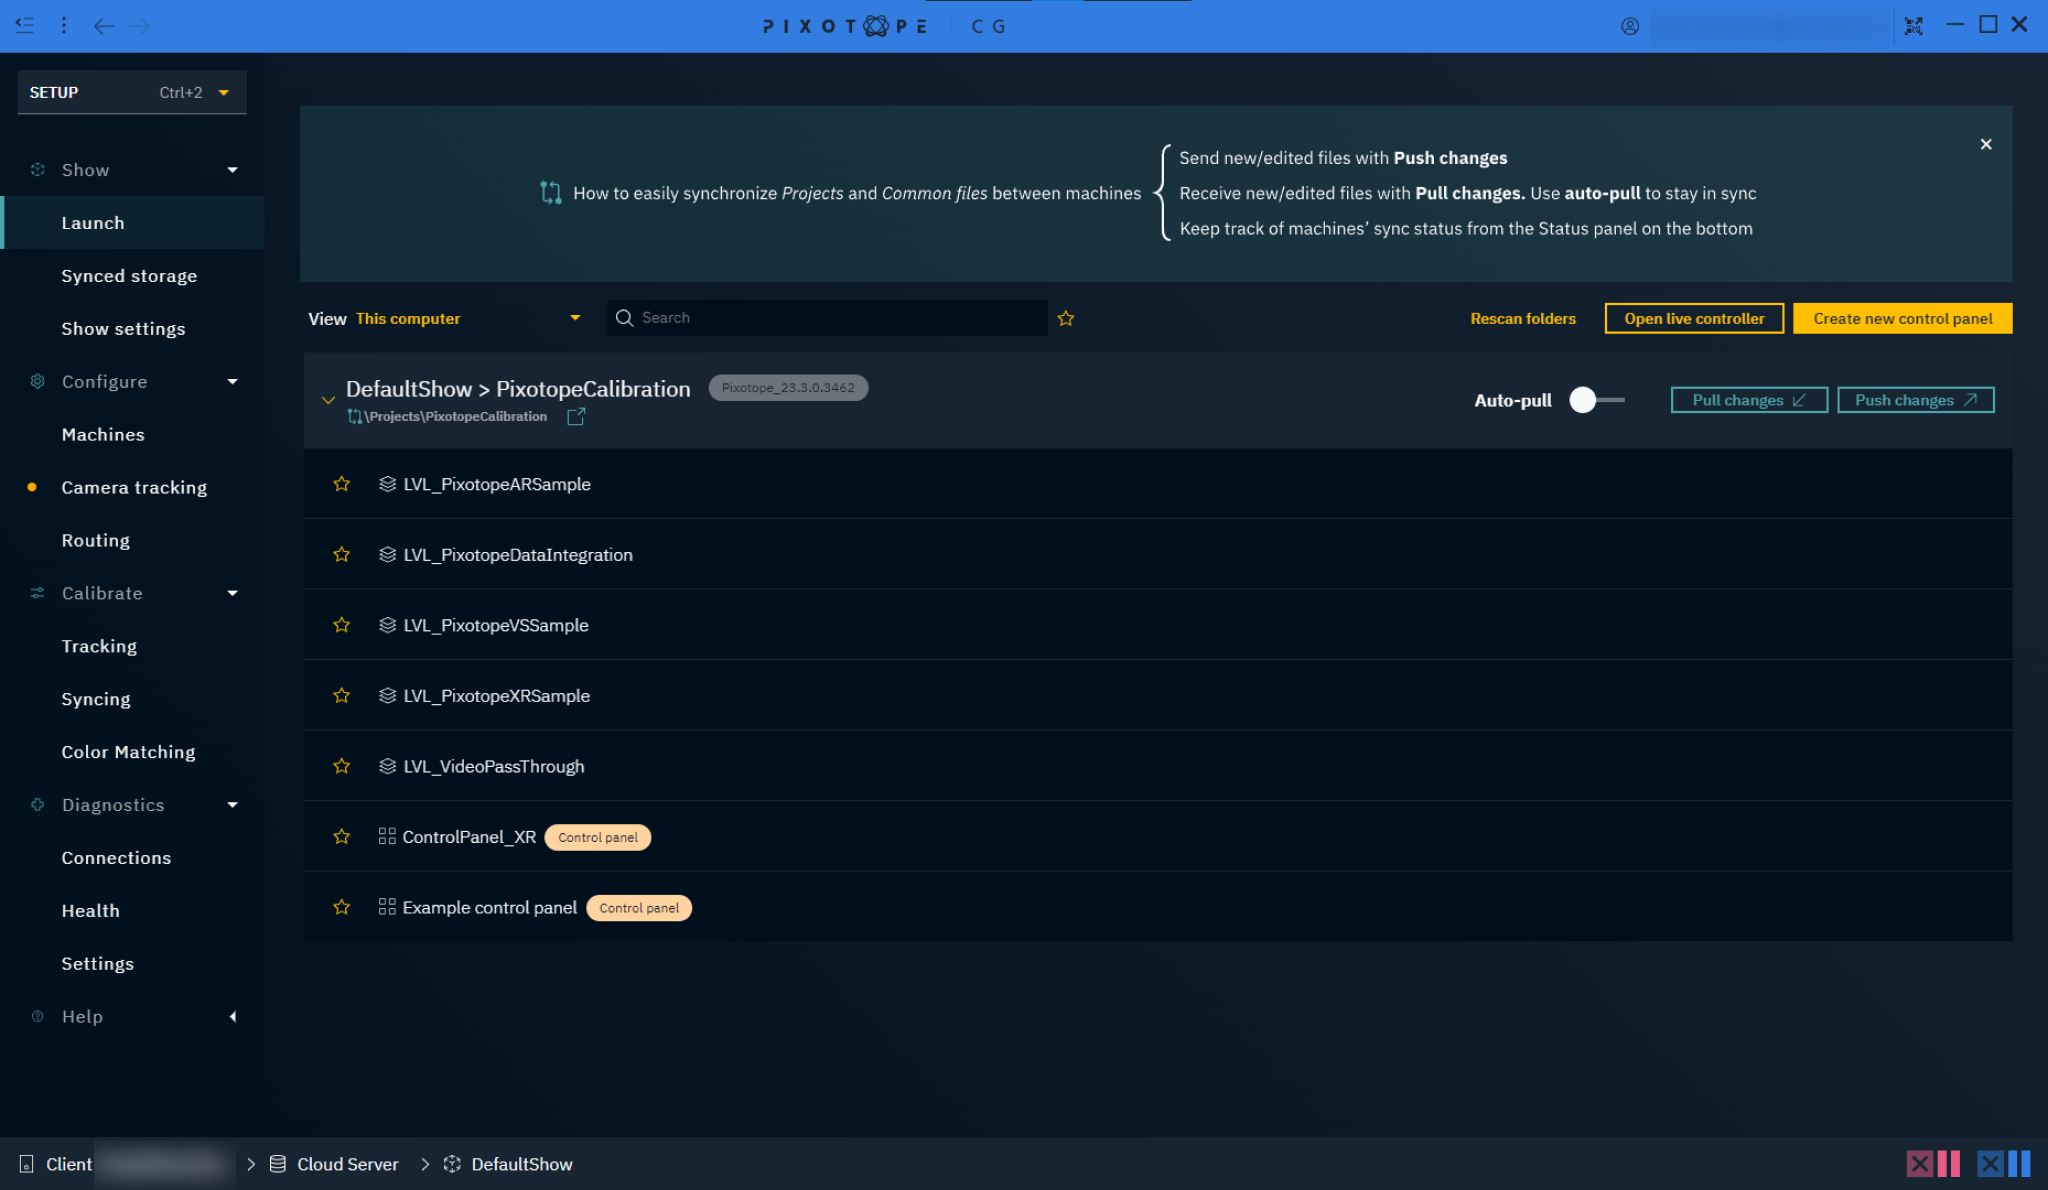Select Synced storage menu item
Screen dimensions: 2048x1190
click(129, 276)
